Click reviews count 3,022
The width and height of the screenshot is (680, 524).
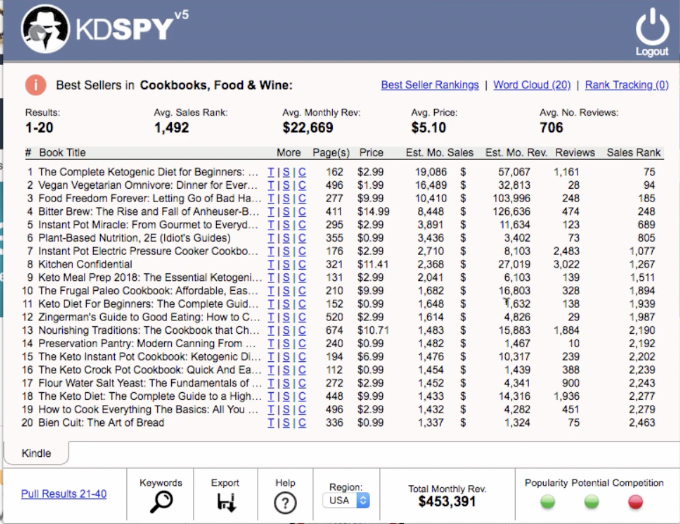point(566,265)
